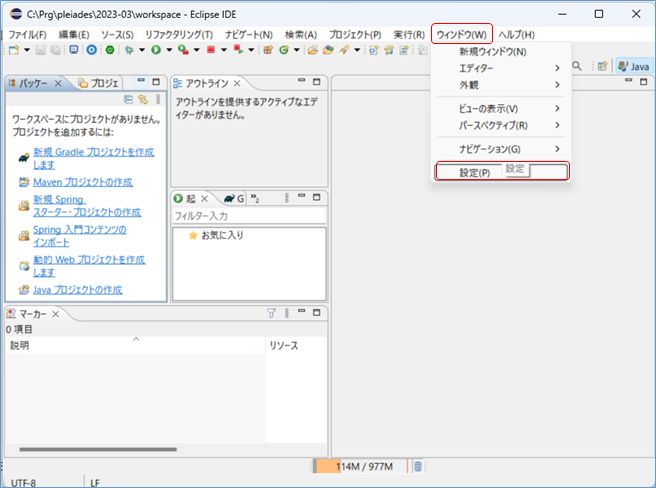The width and height of the screenshot is (656, 488).
Task: Close the Outline tab
Action: tap(237, 83)
